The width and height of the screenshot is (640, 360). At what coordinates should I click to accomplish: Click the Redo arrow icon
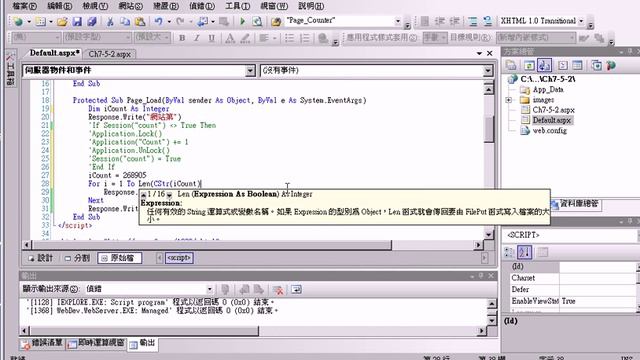(180, 21)
